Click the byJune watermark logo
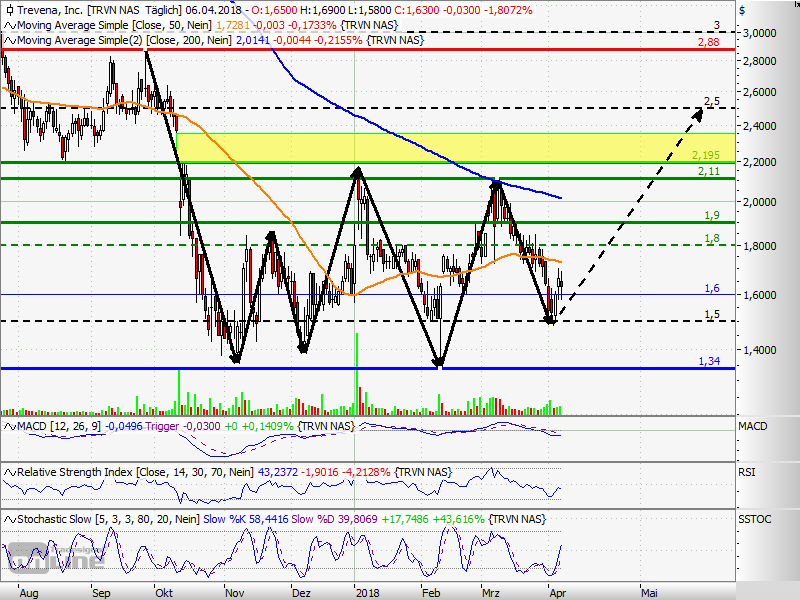 point(45,562)
